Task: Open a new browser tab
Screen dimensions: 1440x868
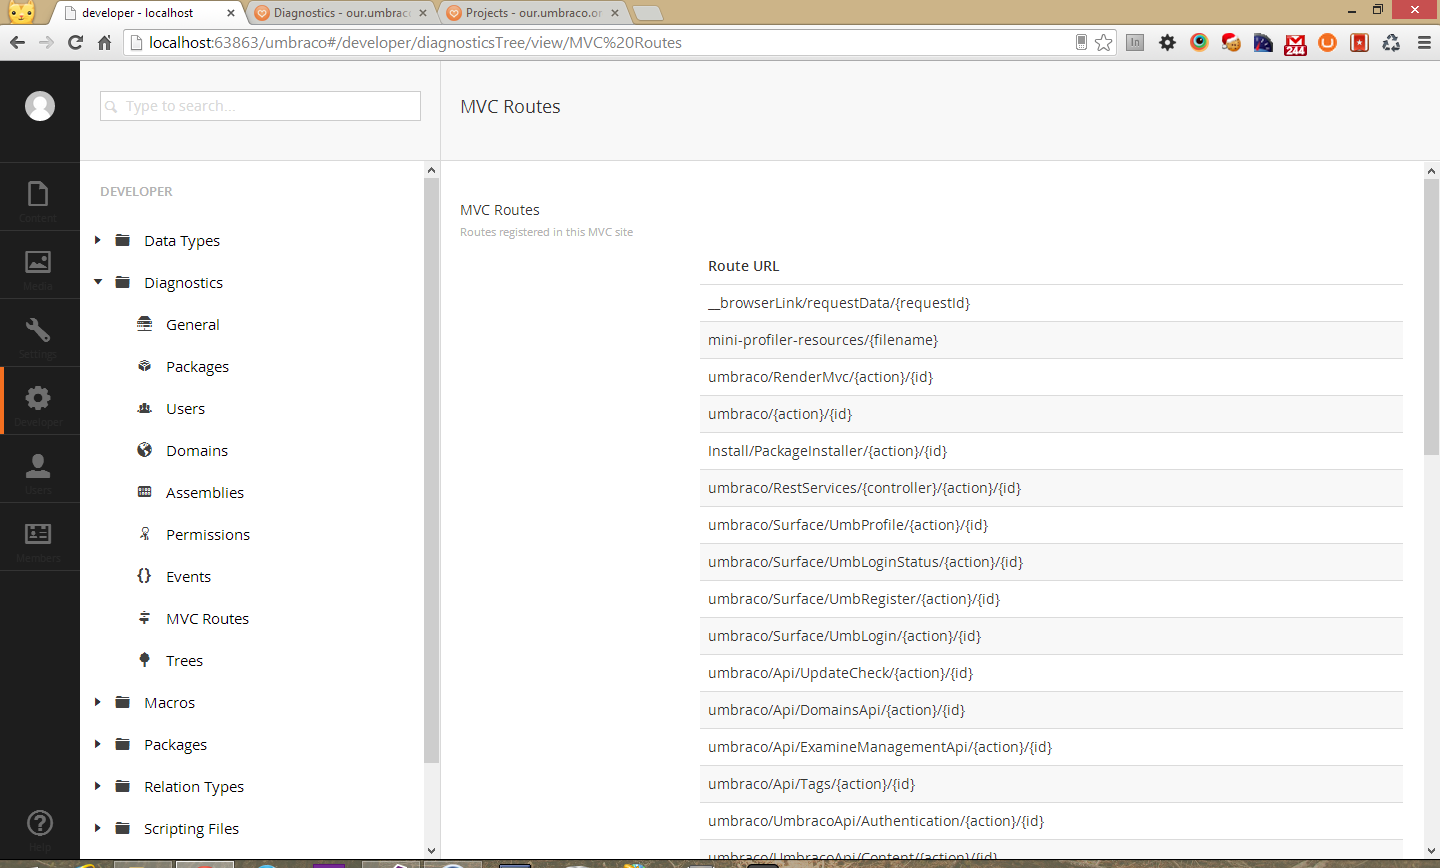Action: click(648, 13)
